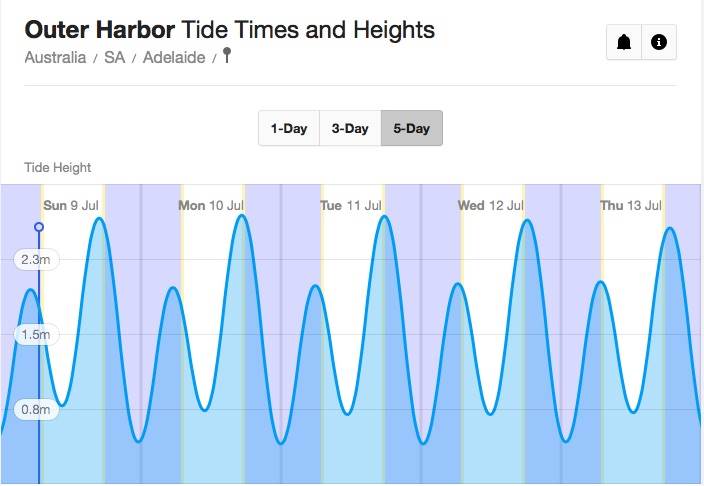Click the Mon 10 Jul date label
Image resolution: width=704 pixels, height=486 pixels.
(211, 206)
